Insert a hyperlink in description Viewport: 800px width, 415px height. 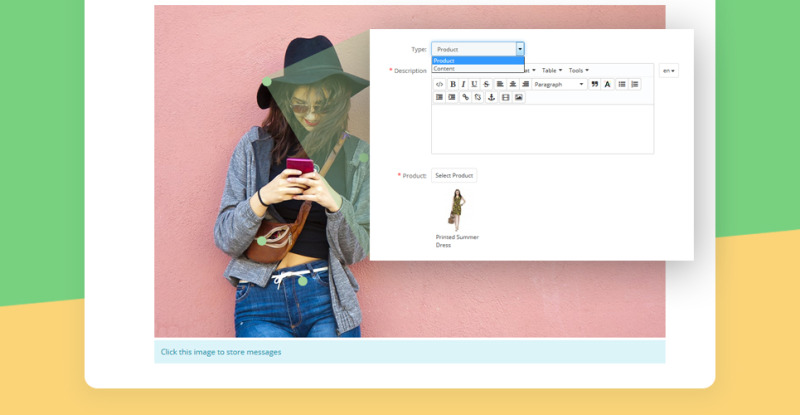tap(465, 97)
